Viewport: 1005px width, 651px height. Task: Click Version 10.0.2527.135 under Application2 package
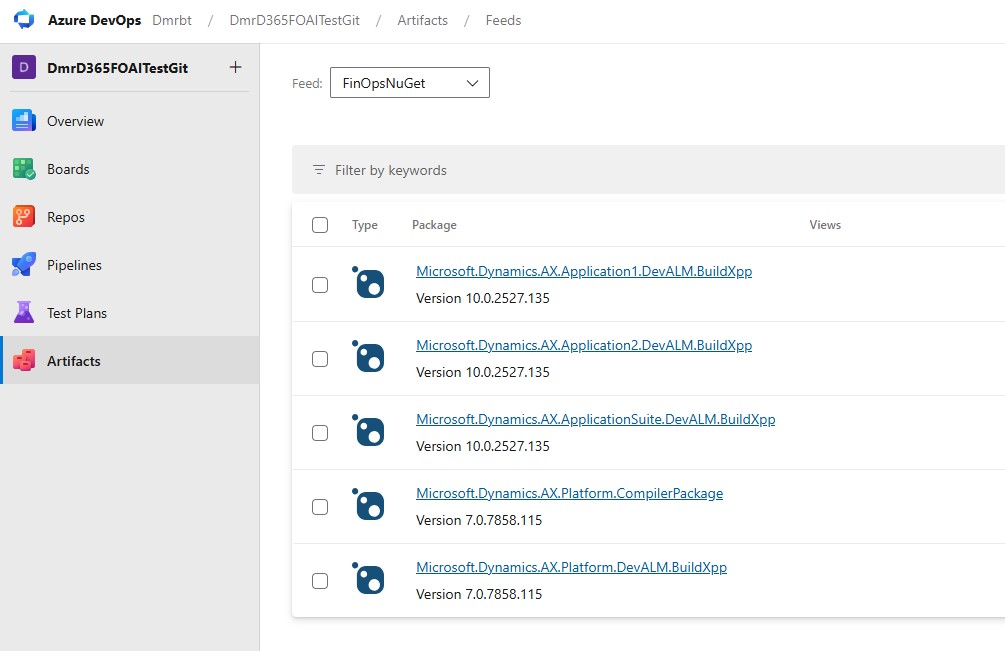pos(483,372)
